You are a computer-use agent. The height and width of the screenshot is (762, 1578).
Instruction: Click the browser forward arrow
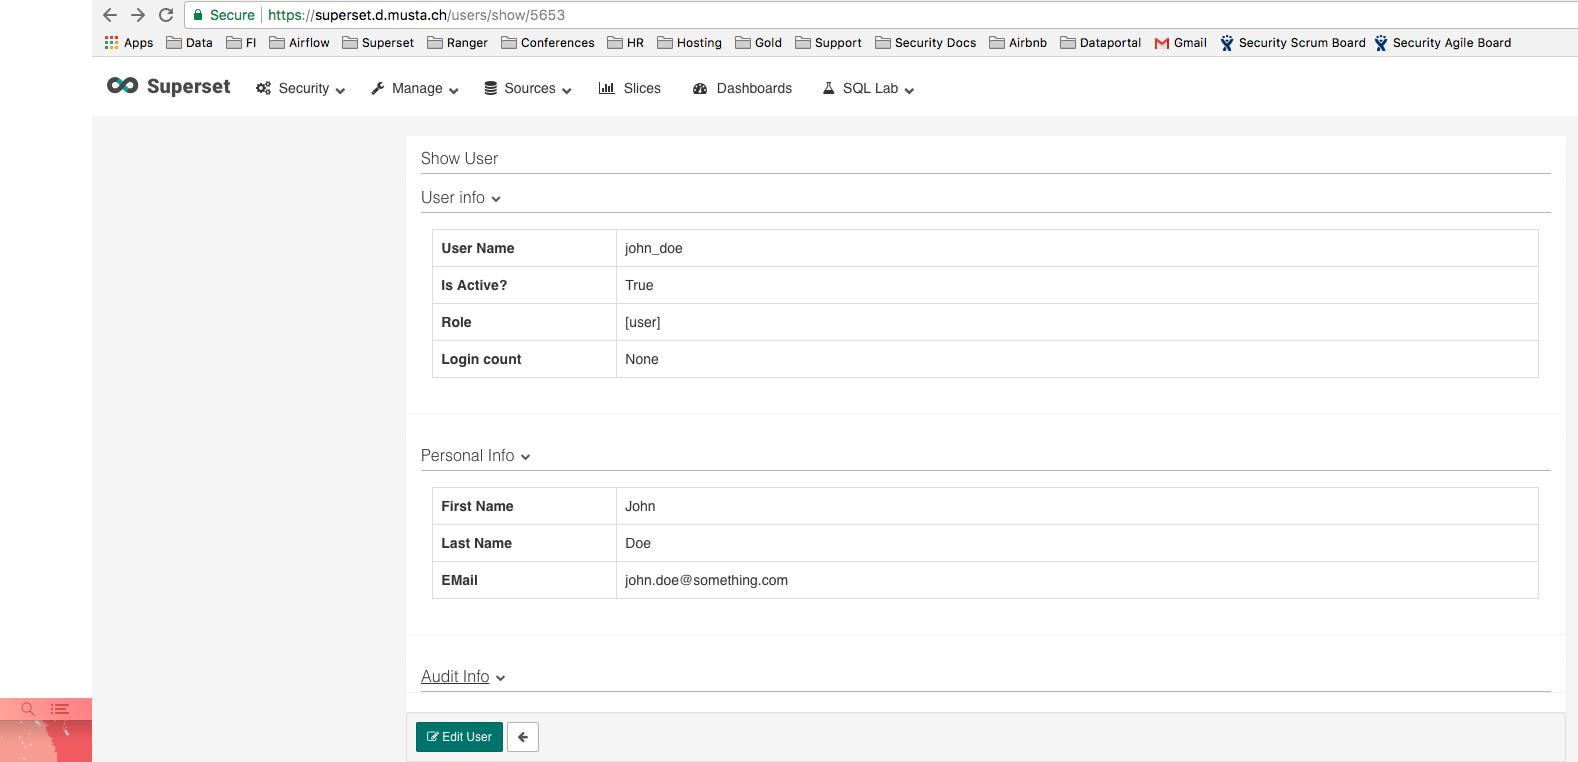pos(138,15)
